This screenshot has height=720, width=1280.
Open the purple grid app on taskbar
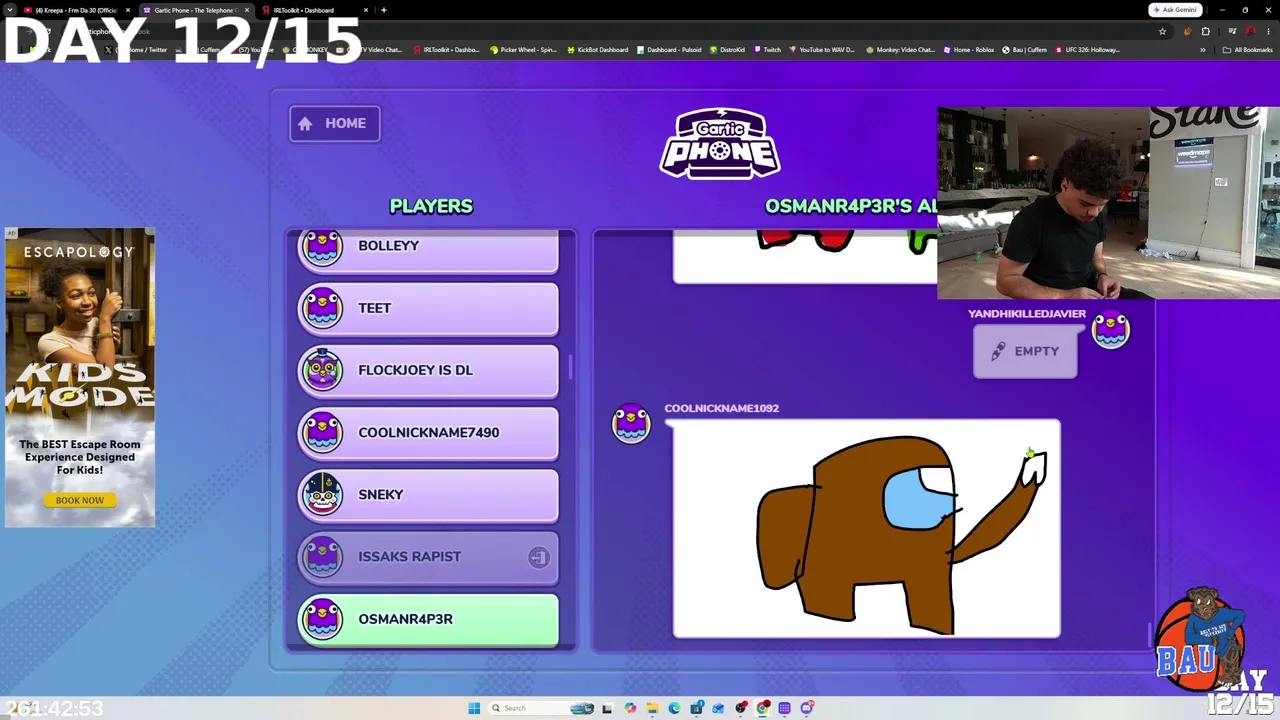coord(785,708)
